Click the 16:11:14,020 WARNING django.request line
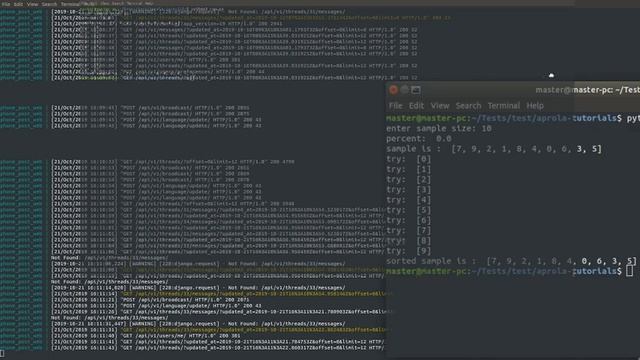The image size is (640, 360). click(x=198, y=288)
